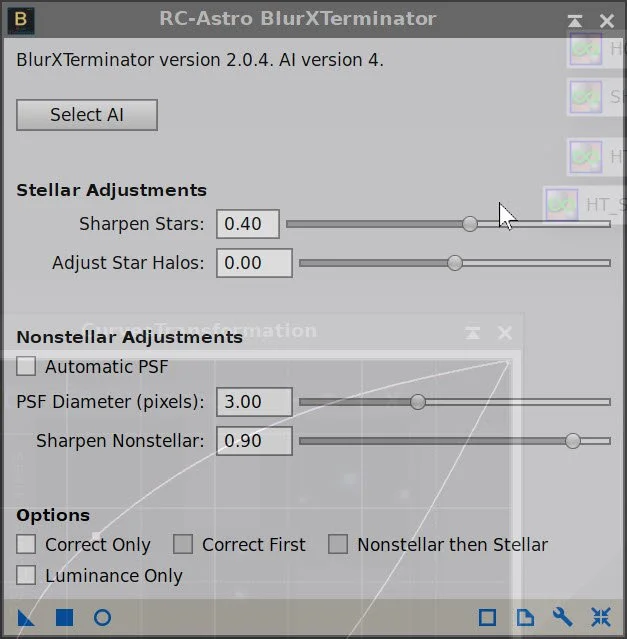Click the BlurXTerminator window title bar

297,19
